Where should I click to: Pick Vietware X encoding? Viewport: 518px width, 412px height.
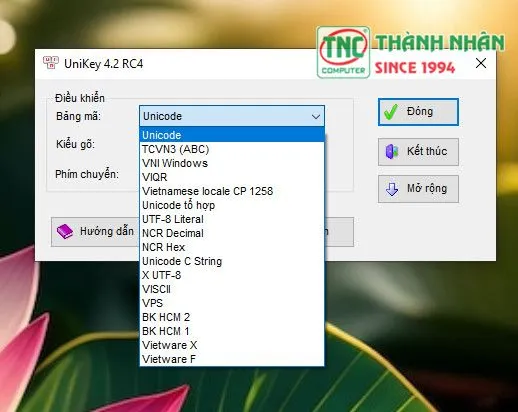(232, 345)
